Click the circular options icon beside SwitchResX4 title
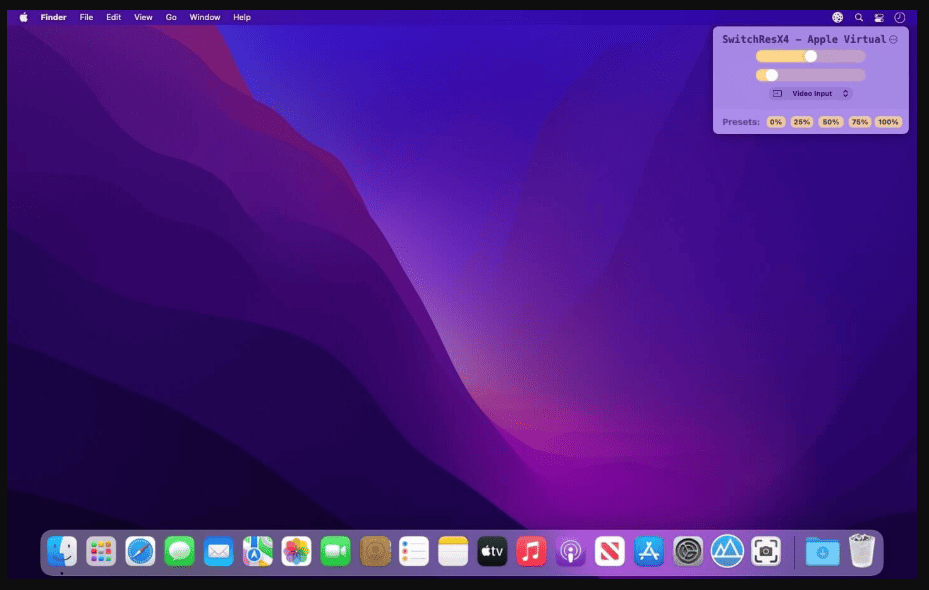This screenshot has height=590, width=929. pyautogui.click(x=893, y=39)
